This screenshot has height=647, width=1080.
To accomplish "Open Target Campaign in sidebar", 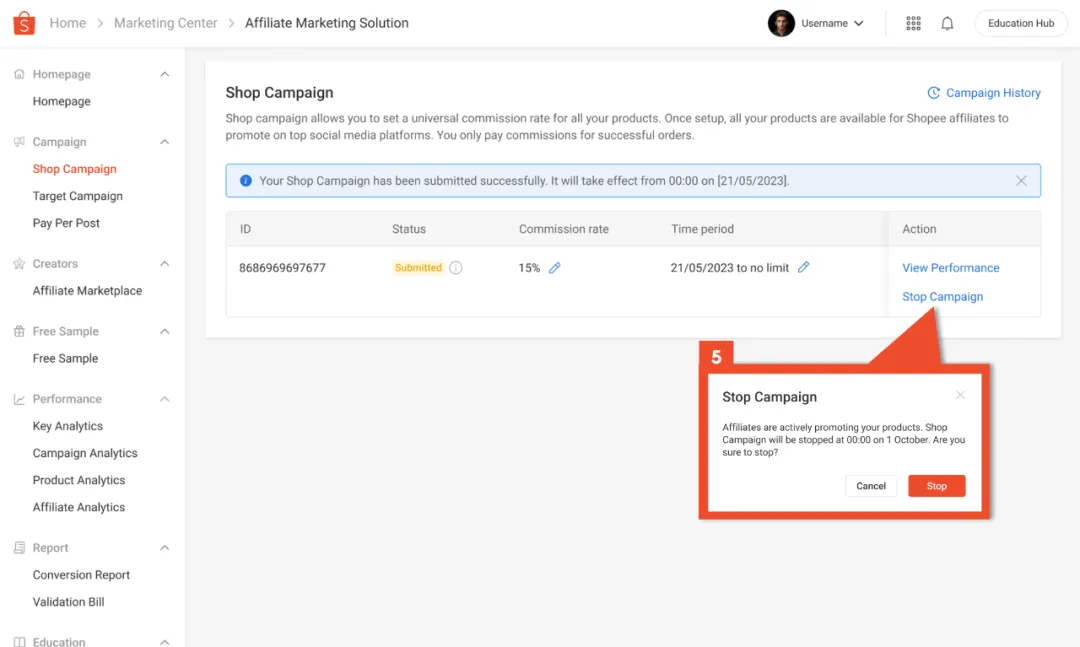I will click(78, 196).
